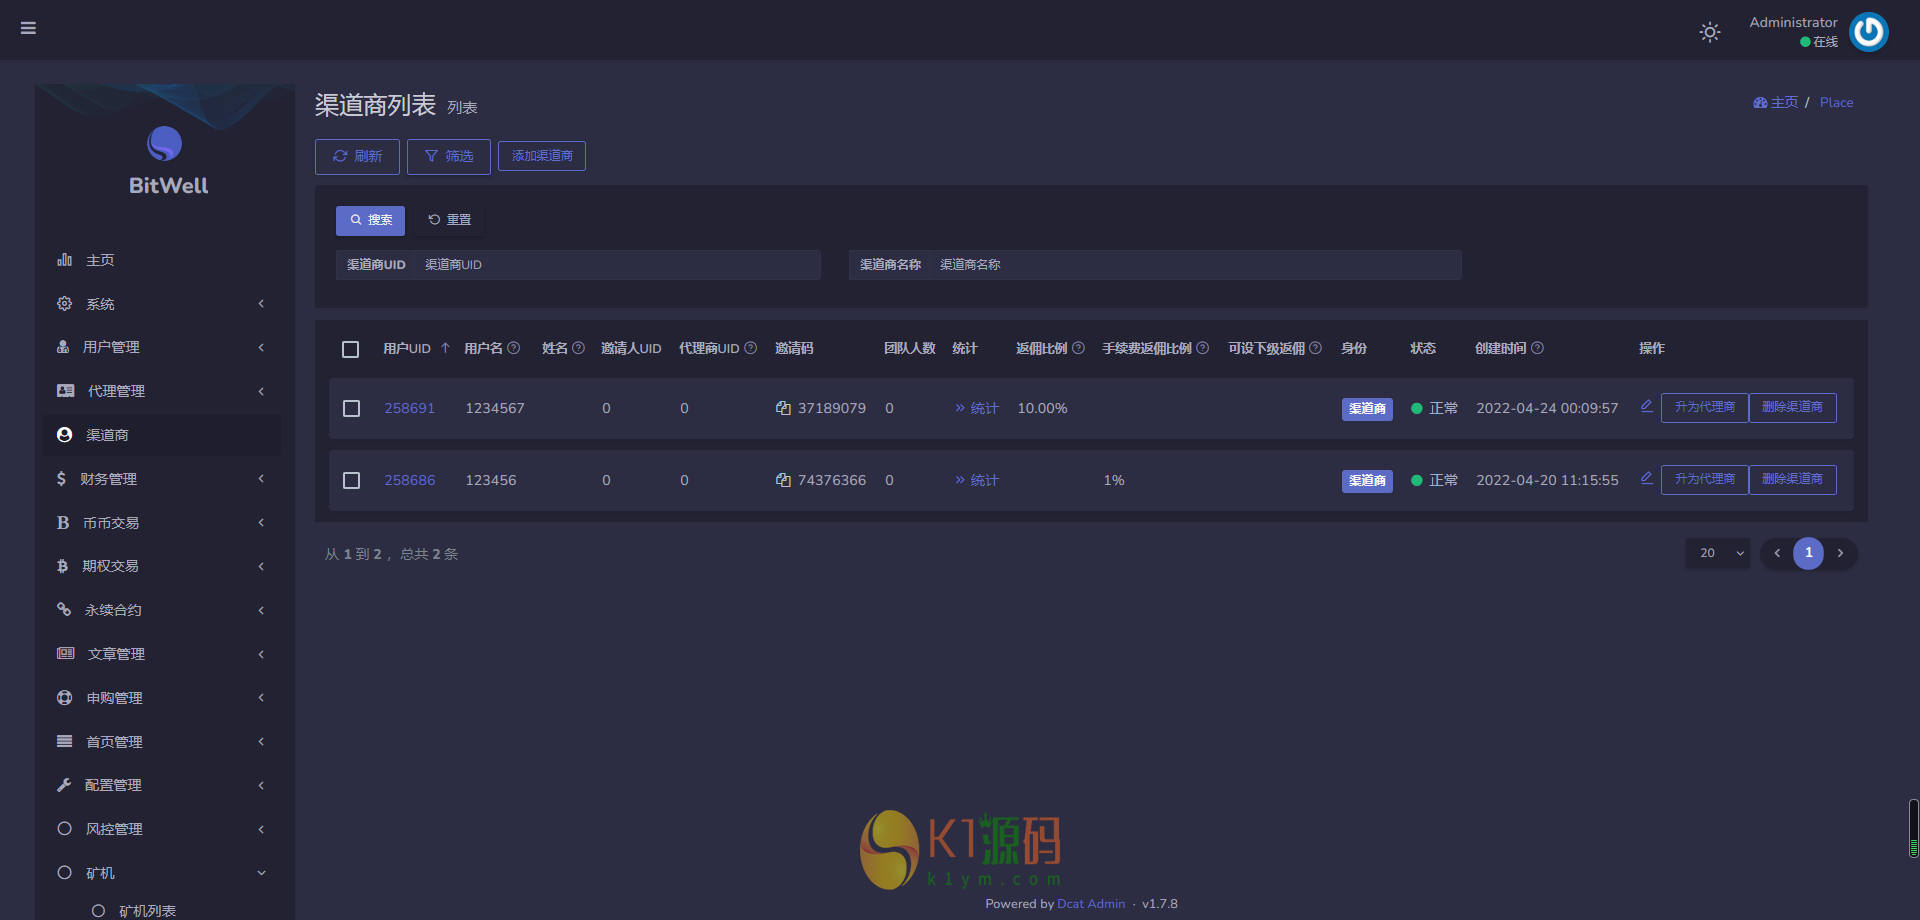The width and height of the screenshot is (1920, 920).
Task: Focus the 渠道商名称 search field
Action: 1196,265
